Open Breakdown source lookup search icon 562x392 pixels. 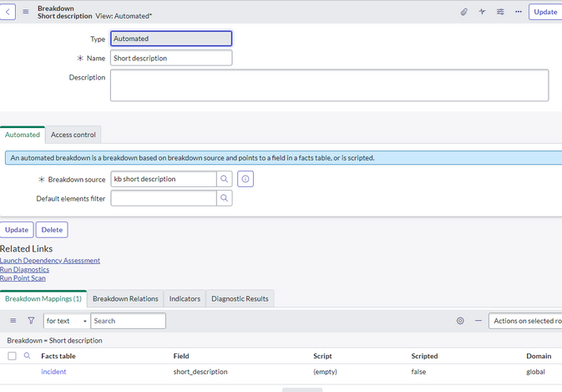pos(224,179)
